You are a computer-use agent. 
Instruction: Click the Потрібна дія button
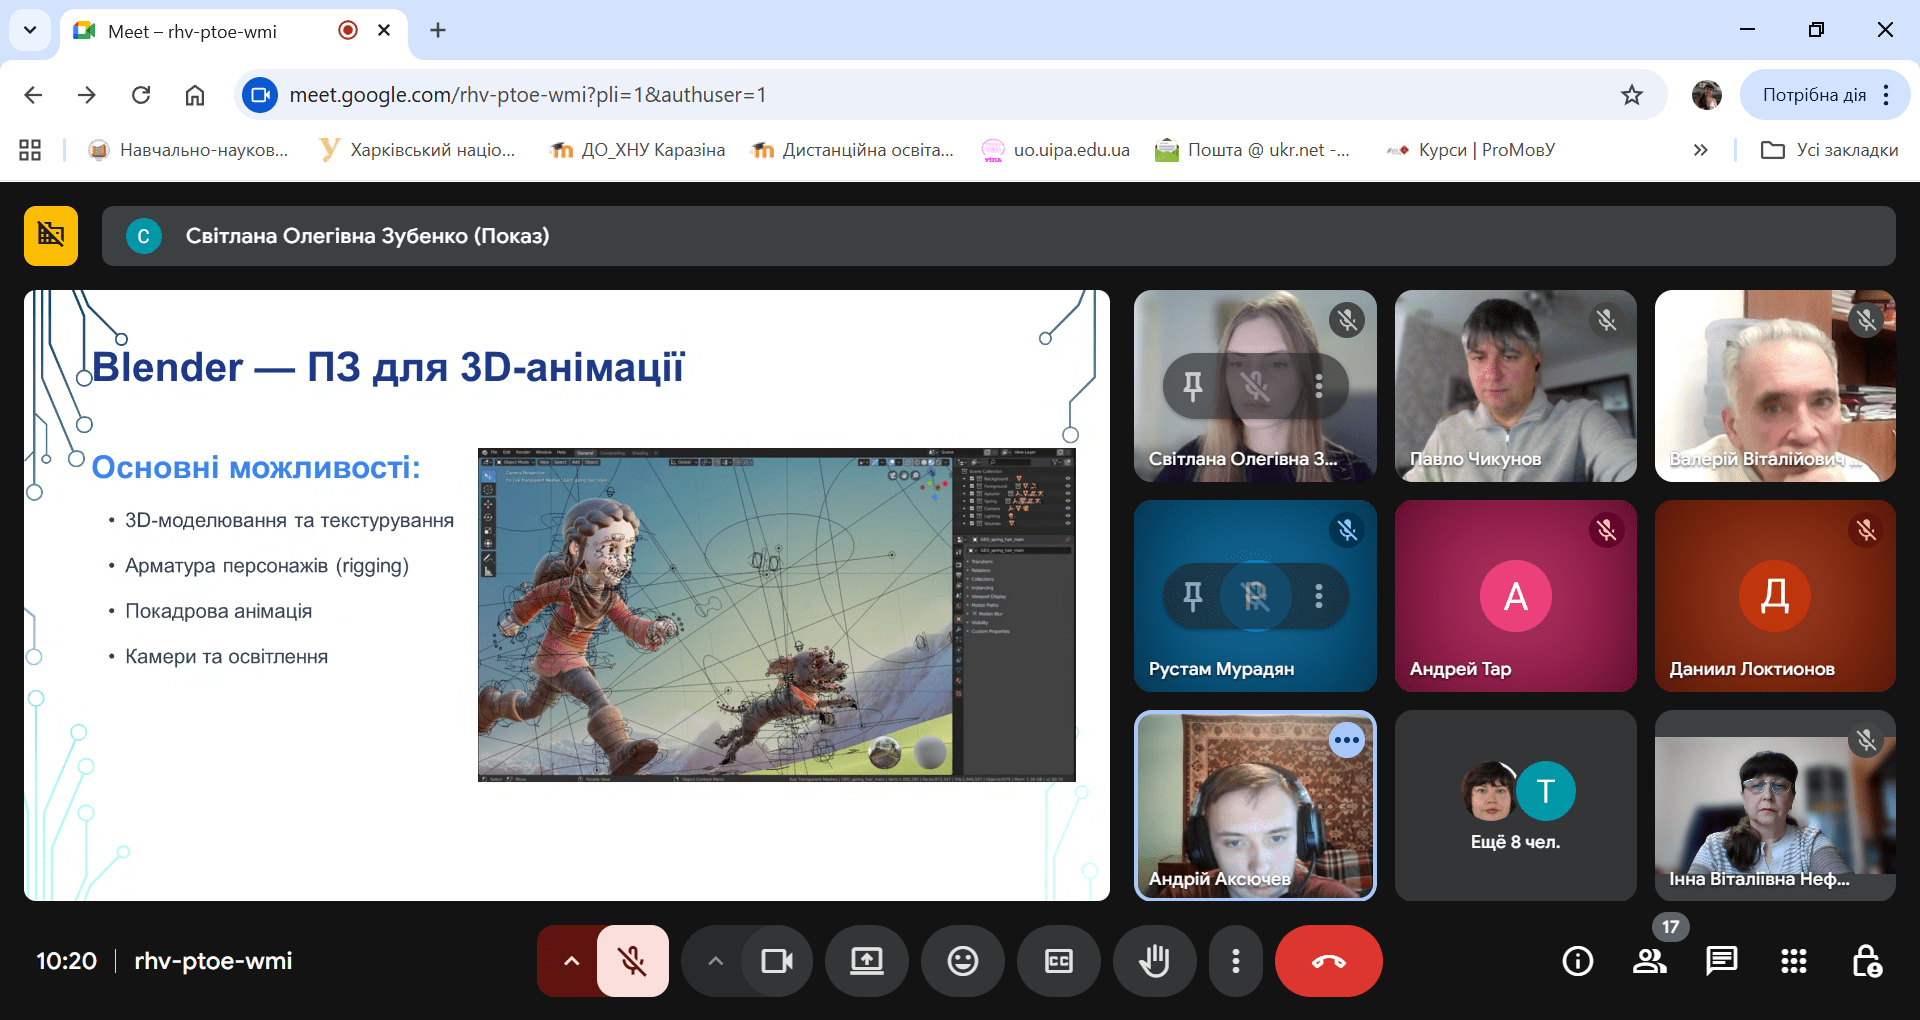click(x=1813, y=95)
